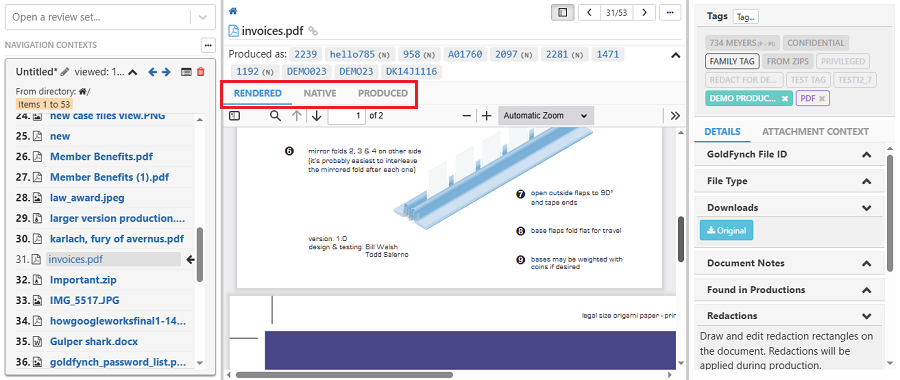Select the DETAILS tab
This screenshot has height=380, width=900.
[722, 131]
